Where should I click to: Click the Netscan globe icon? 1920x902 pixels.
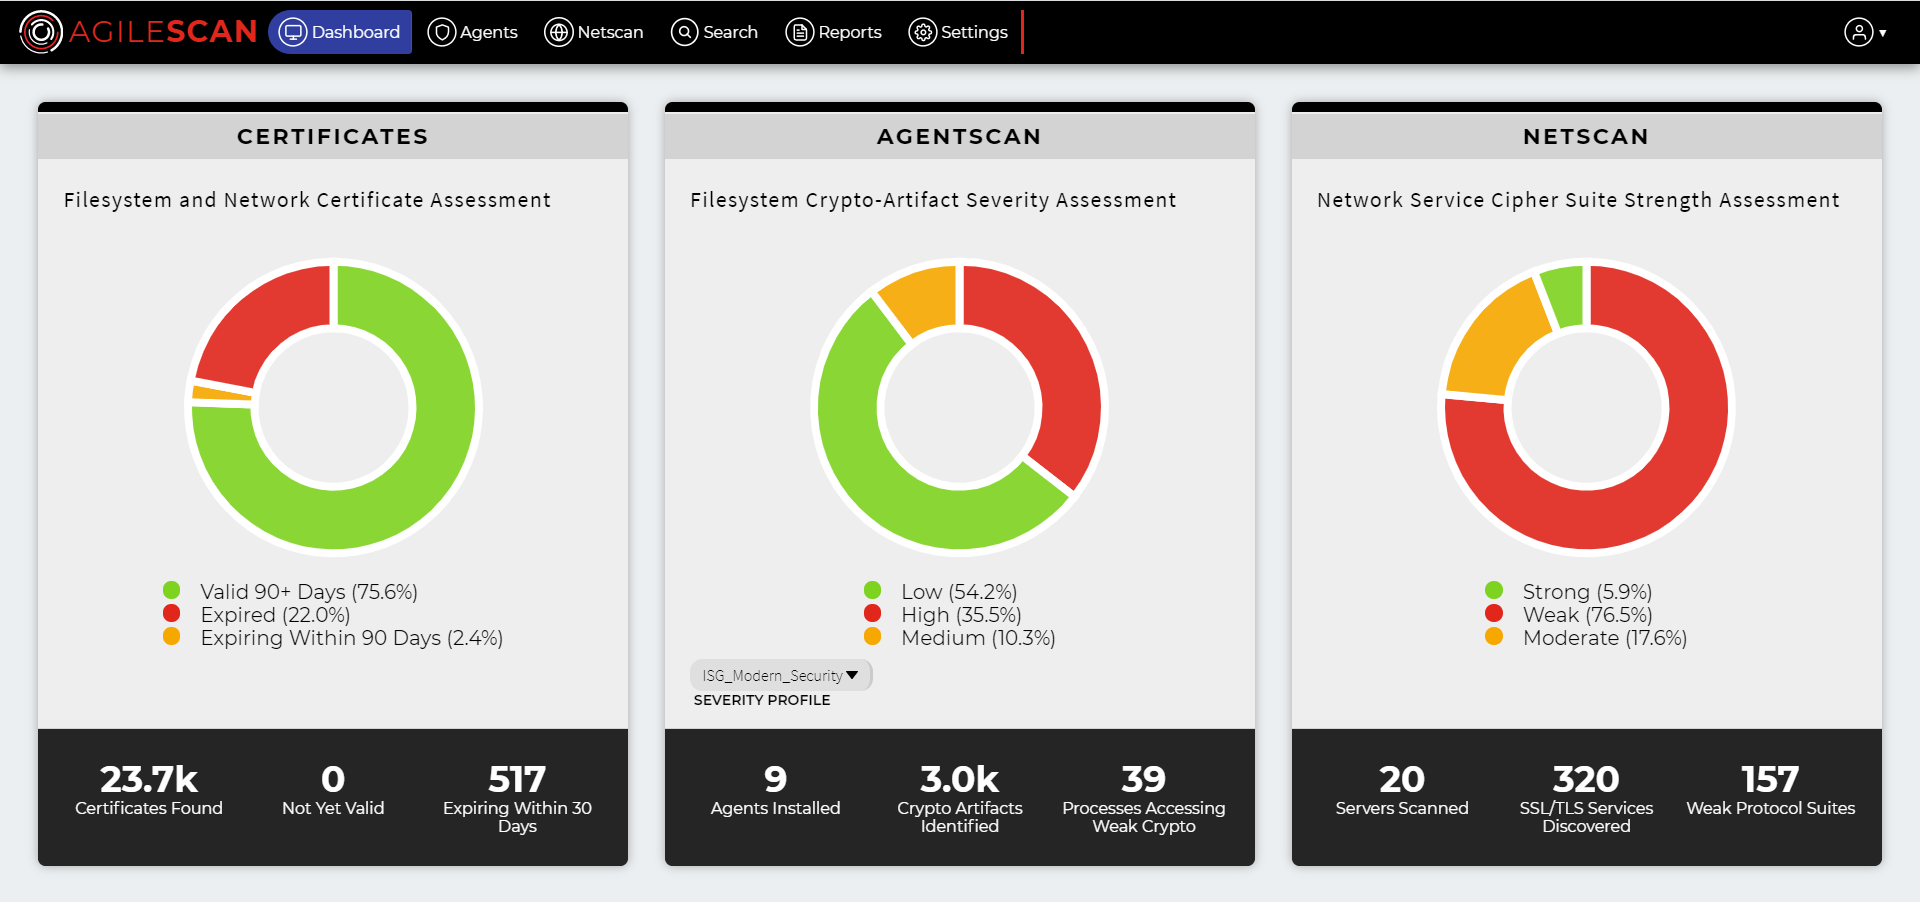pos(559,32)
